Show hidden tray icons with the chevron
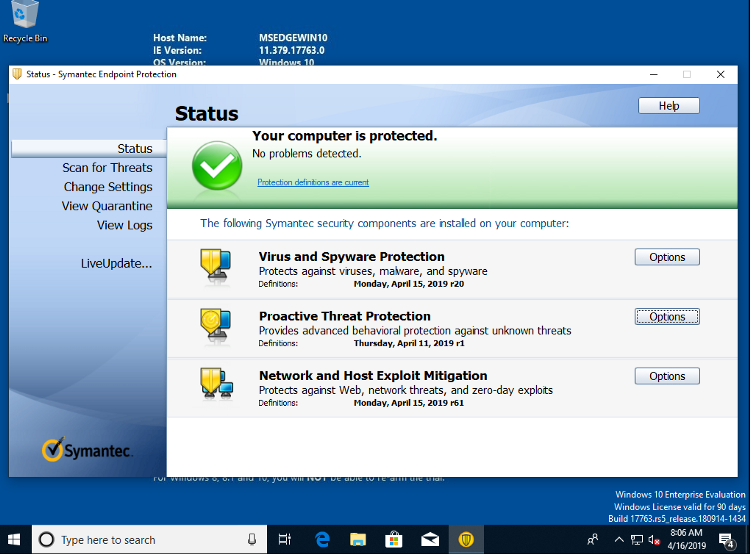Viewport: 750px width, 554px height. [619, 540]
